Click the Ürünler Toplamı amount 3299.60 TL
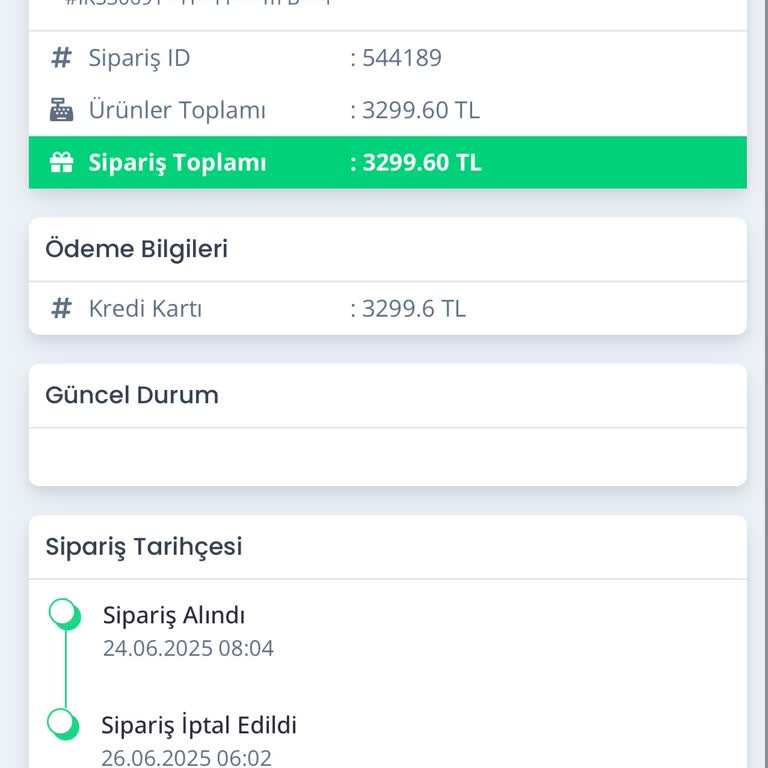 coord(420,110)
